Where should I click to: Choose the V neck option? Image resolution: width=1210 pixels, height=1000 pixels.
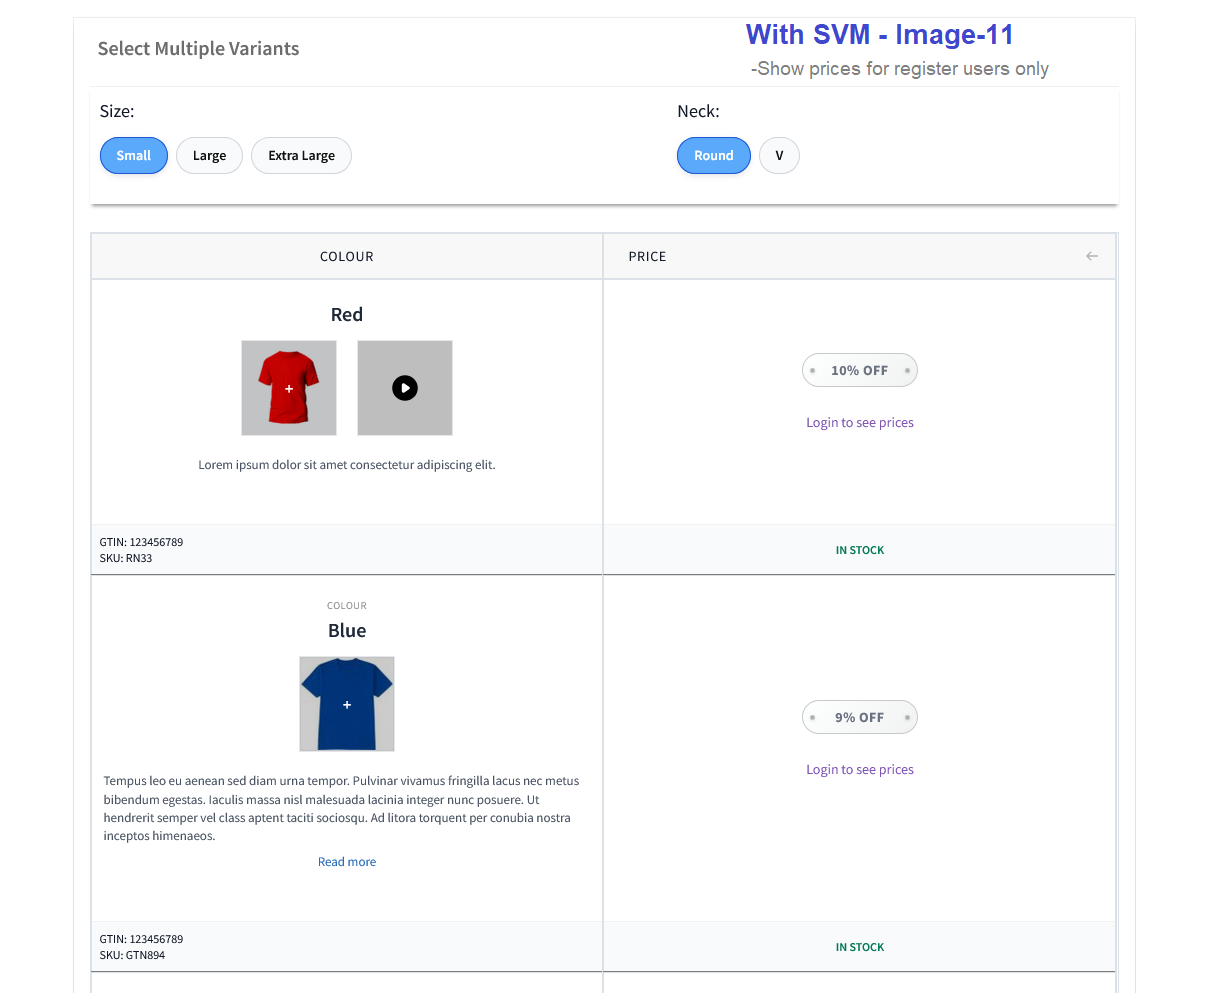(x=779, y=156)
